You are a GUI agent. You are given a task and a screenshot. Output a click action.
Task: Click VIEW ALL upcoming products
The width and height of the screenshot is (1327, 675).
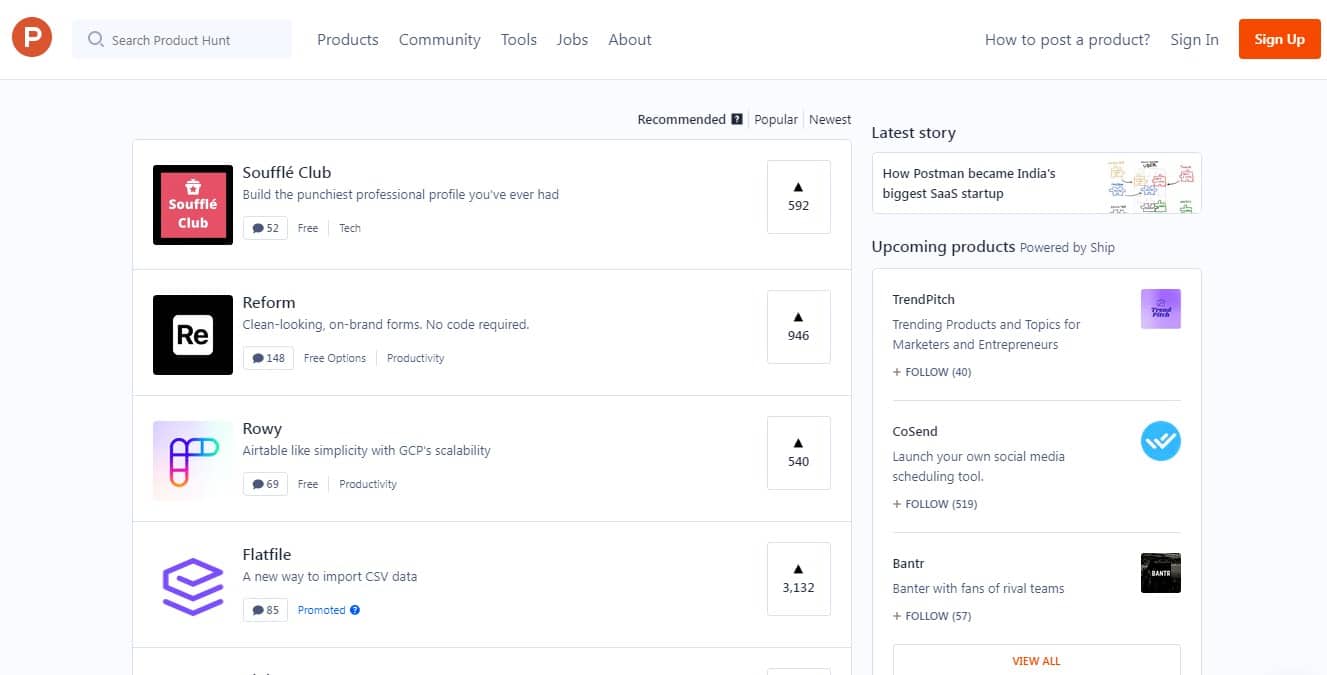coord(1036,661)
